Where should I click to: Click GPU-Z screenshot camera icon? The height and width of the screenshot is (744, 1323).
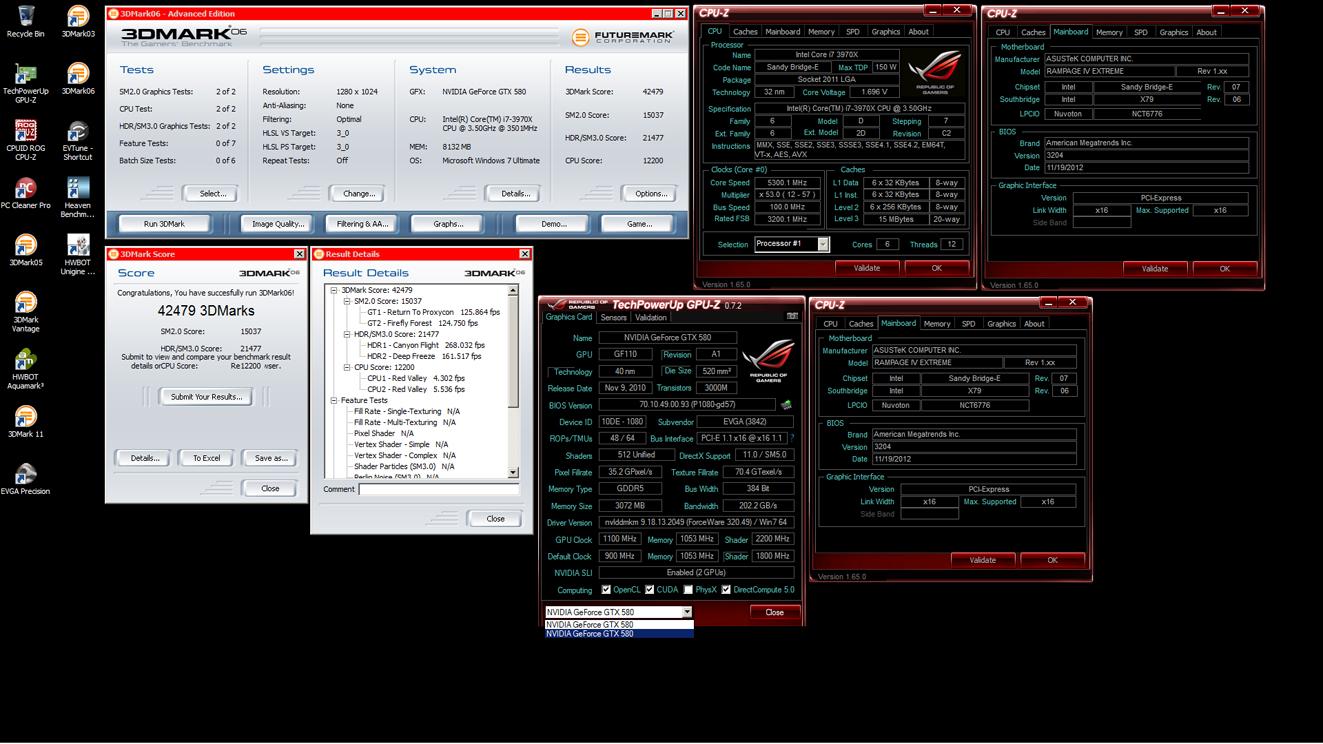[792, 317]
